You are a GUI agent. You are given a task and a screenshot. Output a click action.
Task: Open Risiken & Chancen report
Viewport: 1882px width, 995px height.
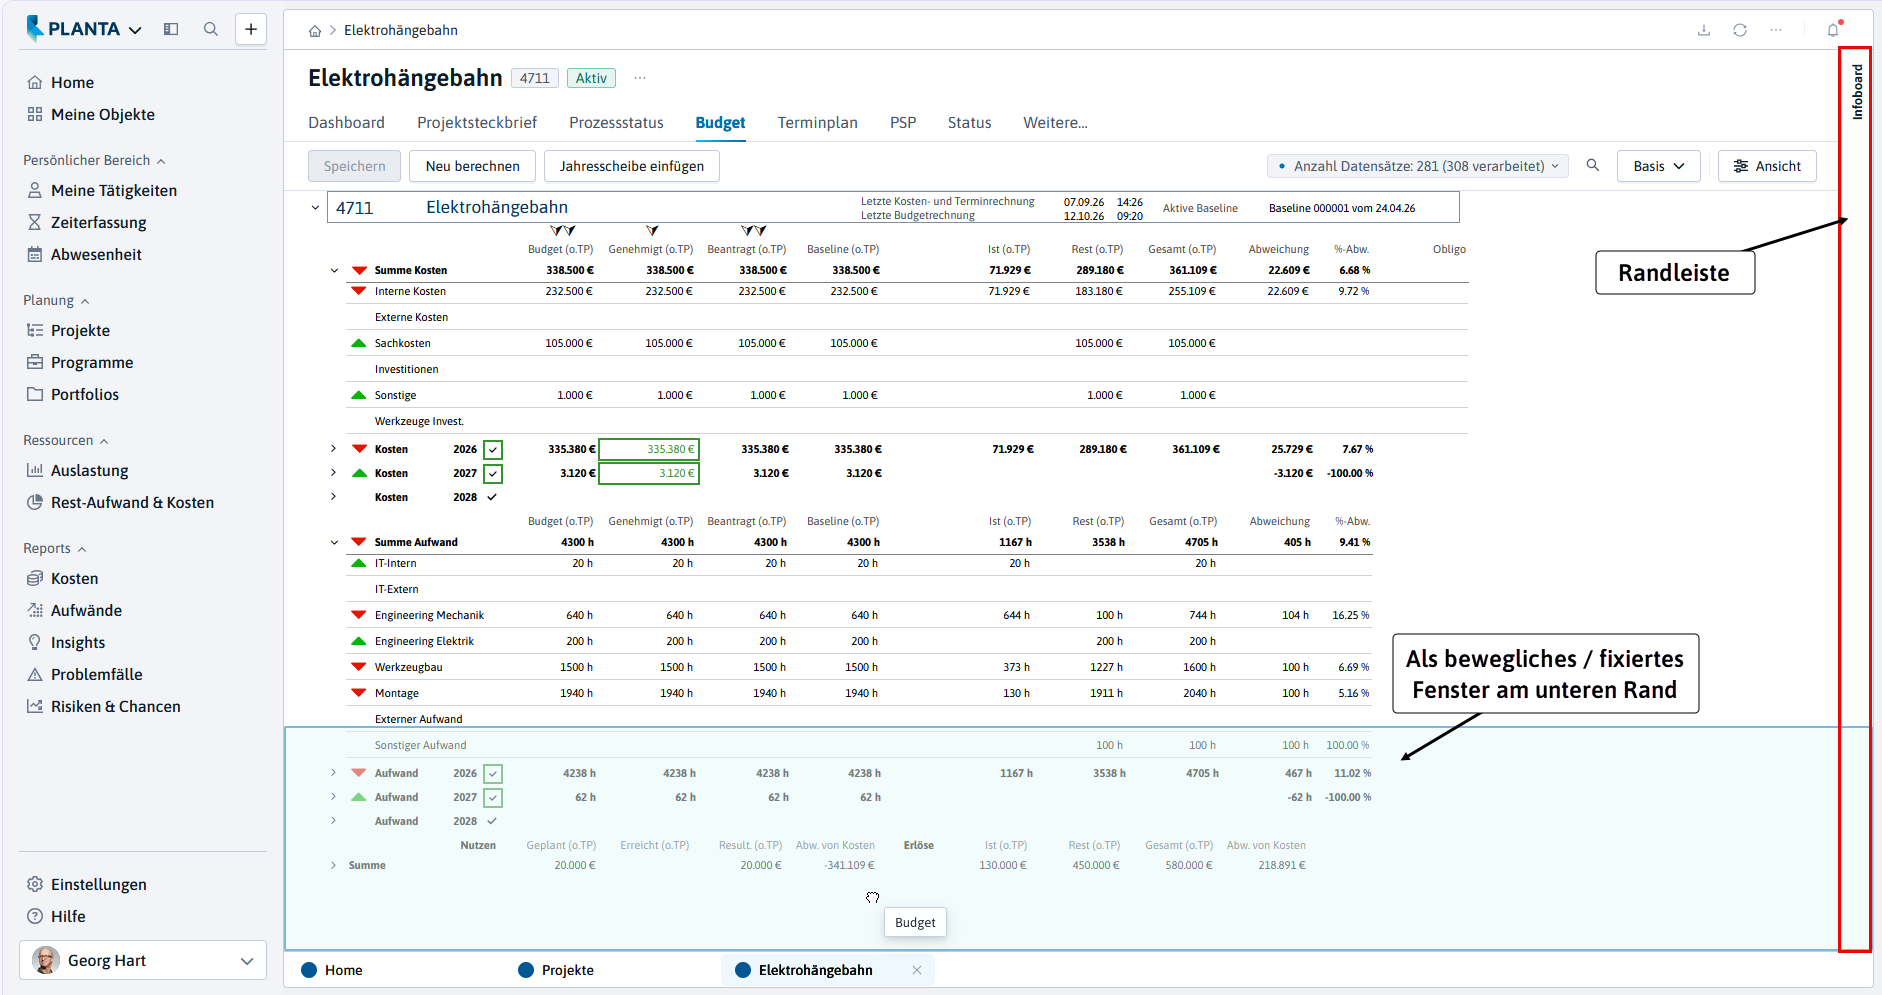point(115,706)
